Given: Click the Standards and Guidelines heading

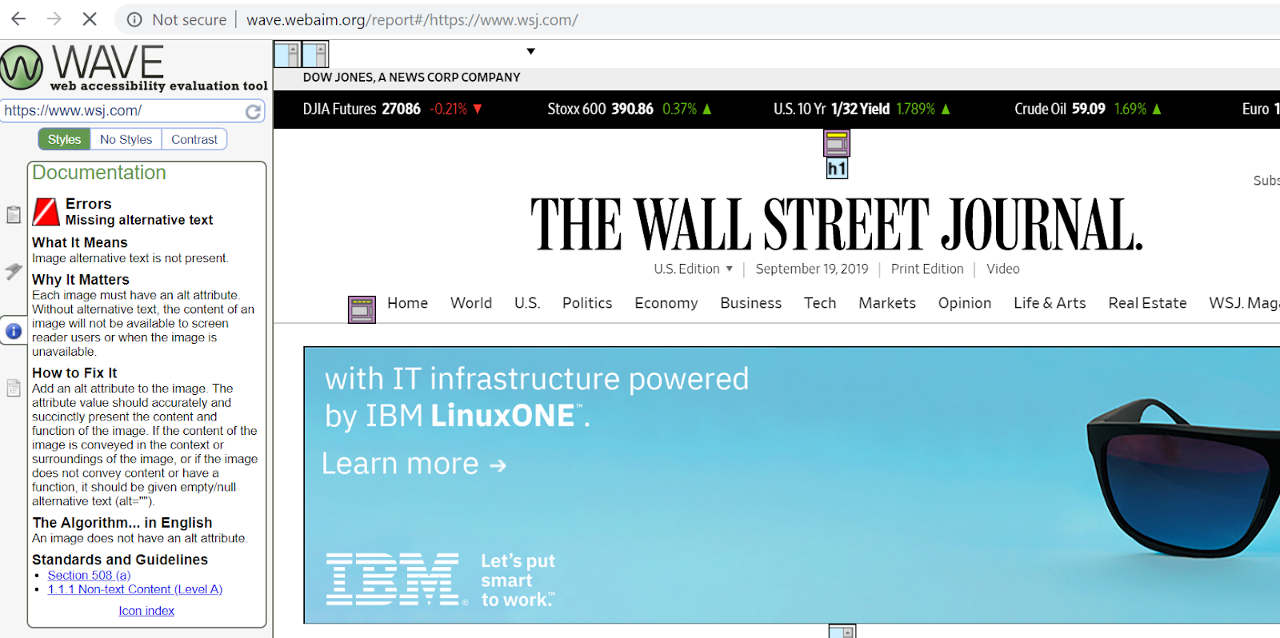Looking at the screenshot, I should pos(120,560).
